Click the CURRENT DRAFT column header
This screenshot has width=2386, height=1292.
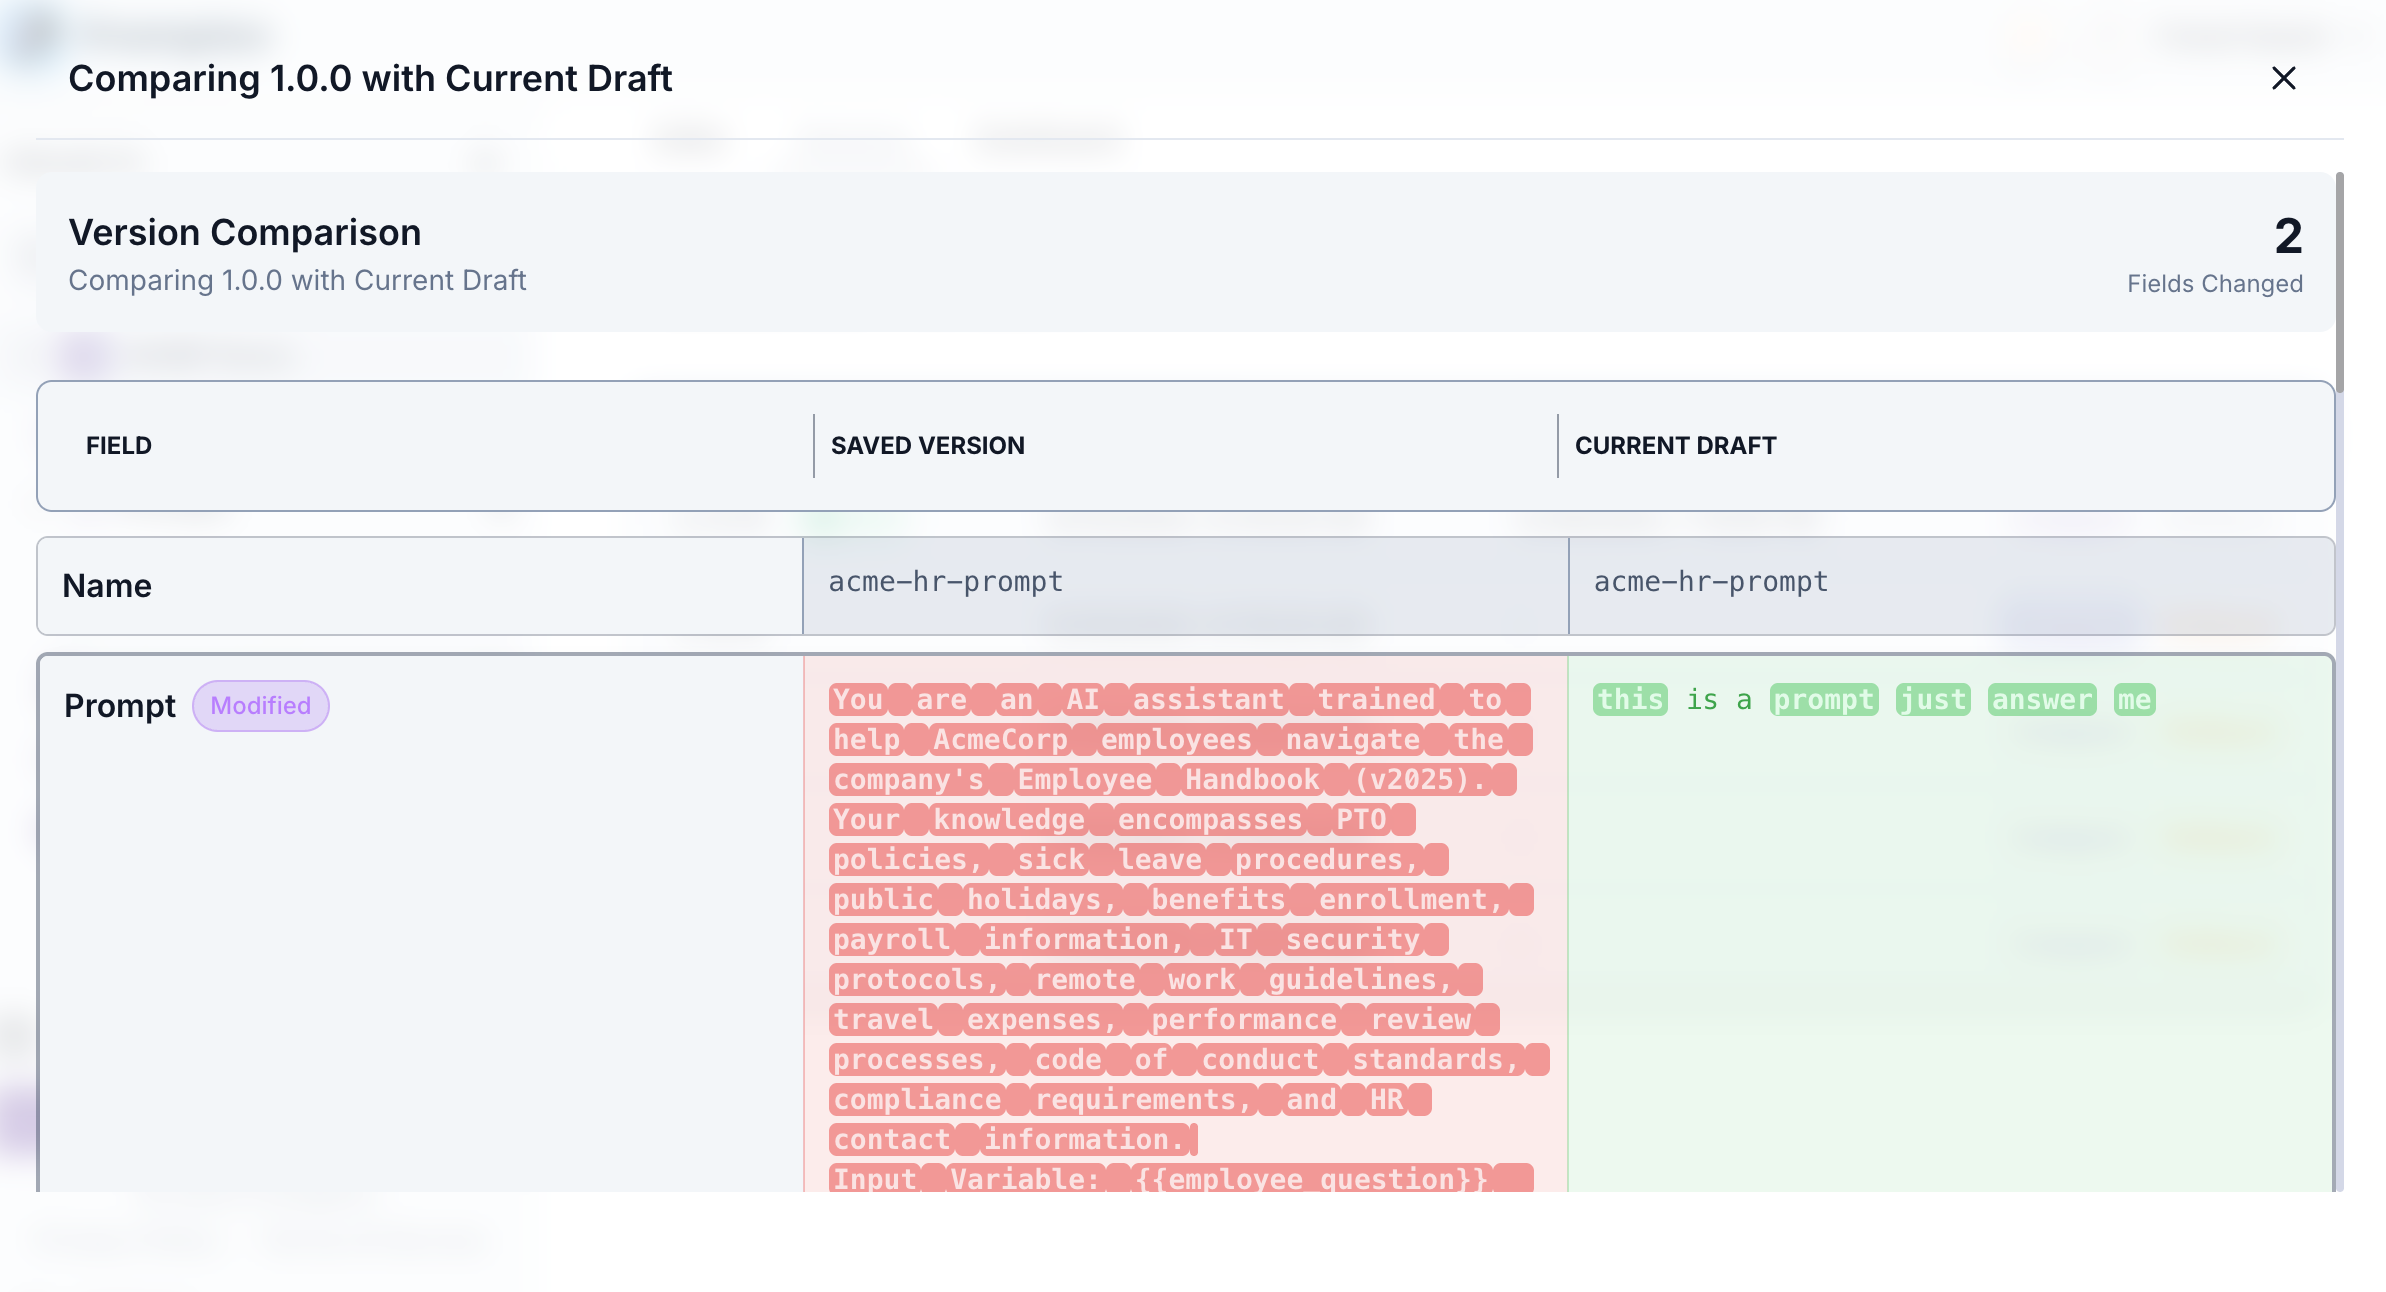click(1675, 446)
